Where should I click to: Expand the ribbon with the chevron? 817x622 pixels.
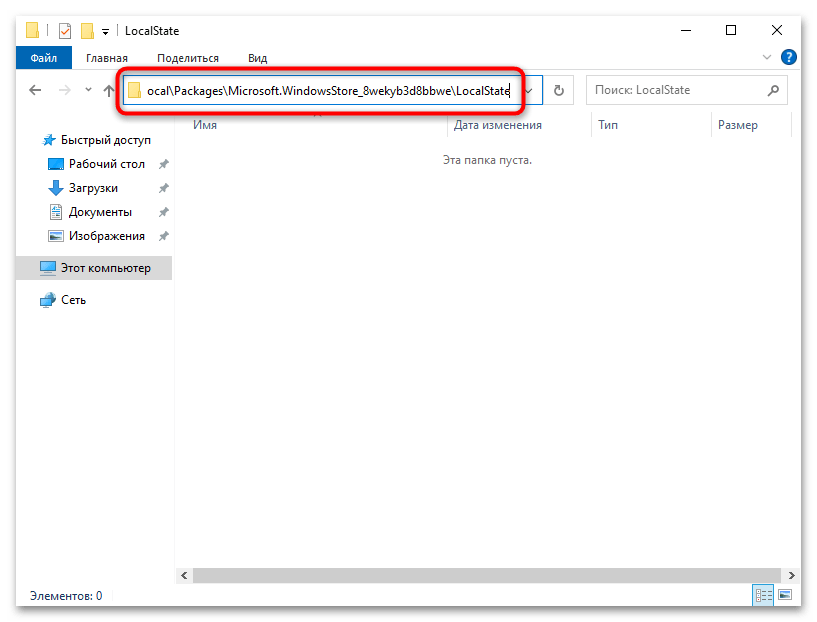tap(766, 57)
